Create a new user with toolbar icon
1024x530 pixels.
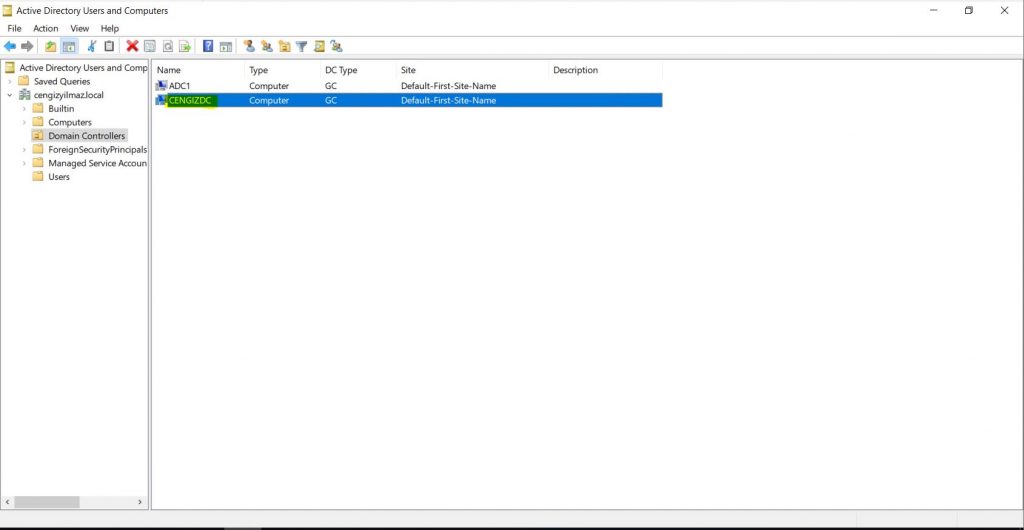[x=249, y=46]
